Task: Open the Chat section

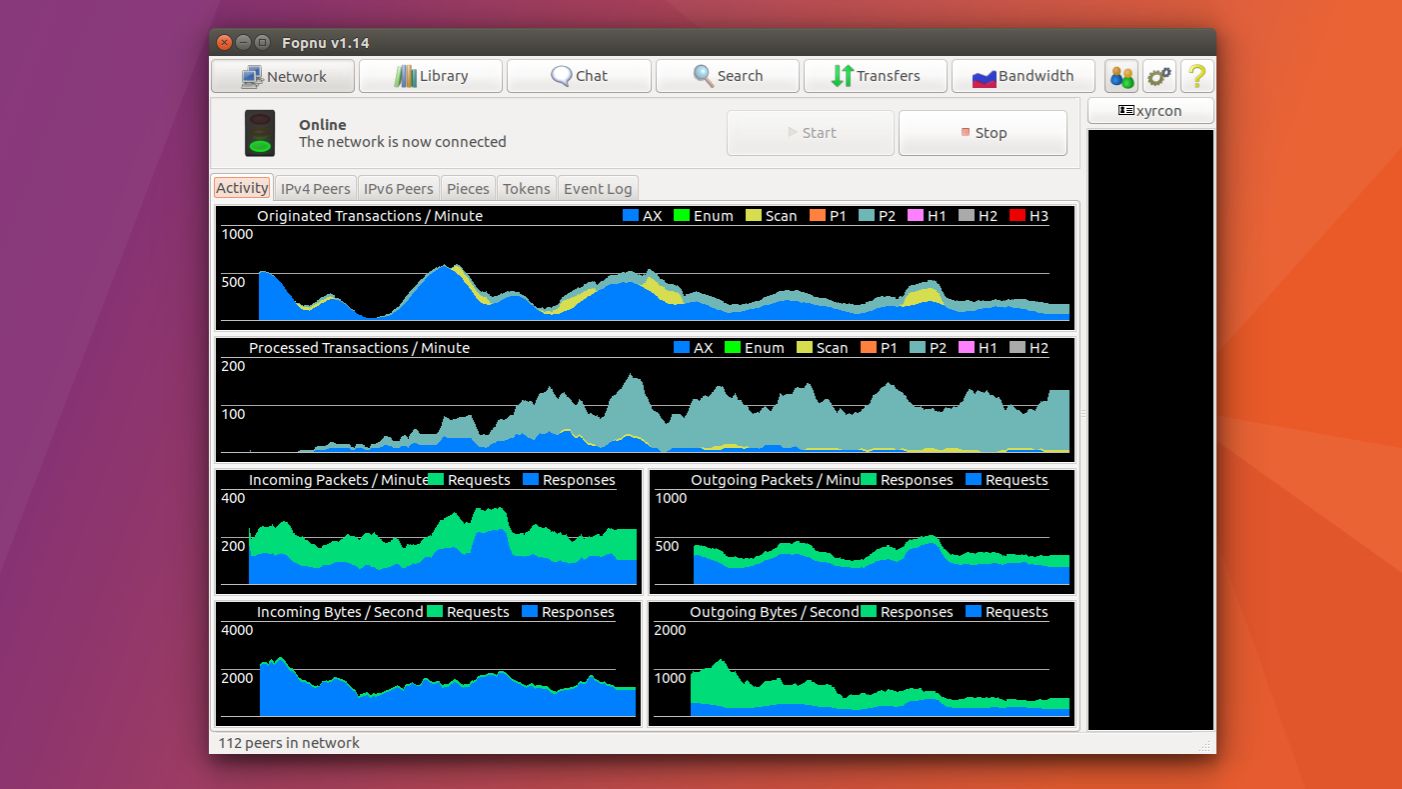Action: pyautogui.click(x=579, y=76)
